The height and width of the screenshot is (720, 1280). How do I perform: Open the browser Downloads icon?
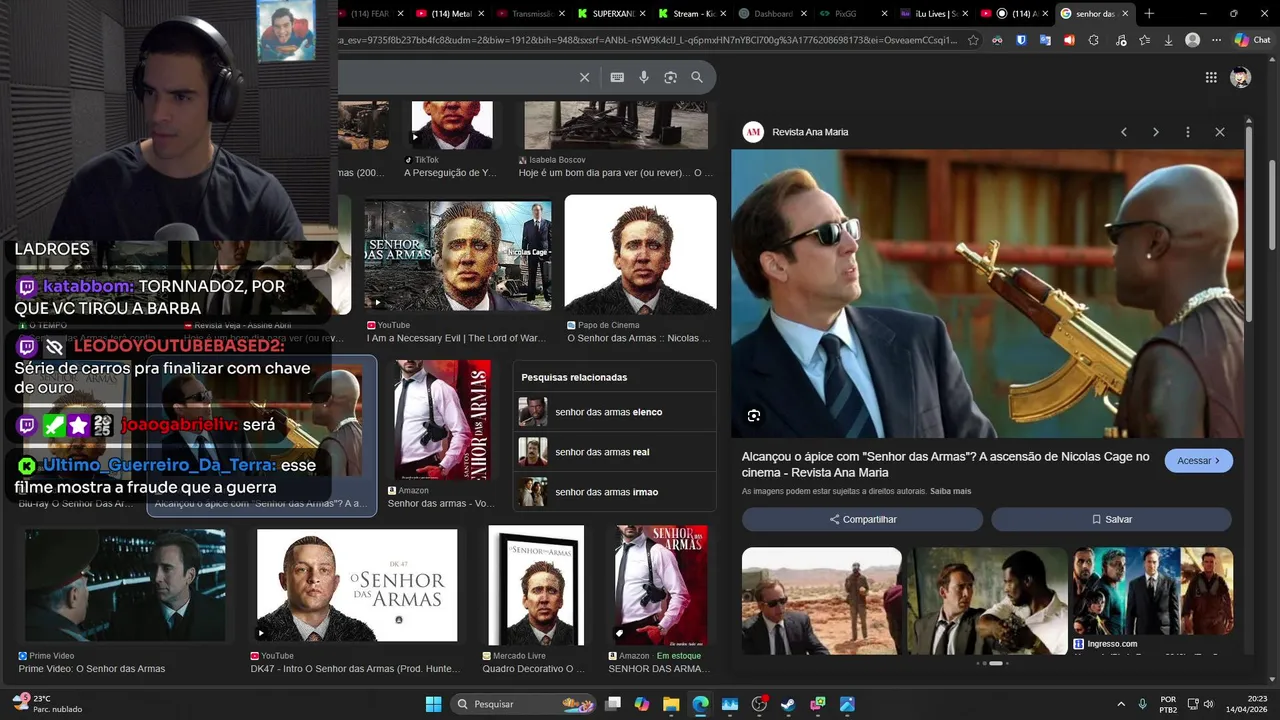coord(1168,40)
